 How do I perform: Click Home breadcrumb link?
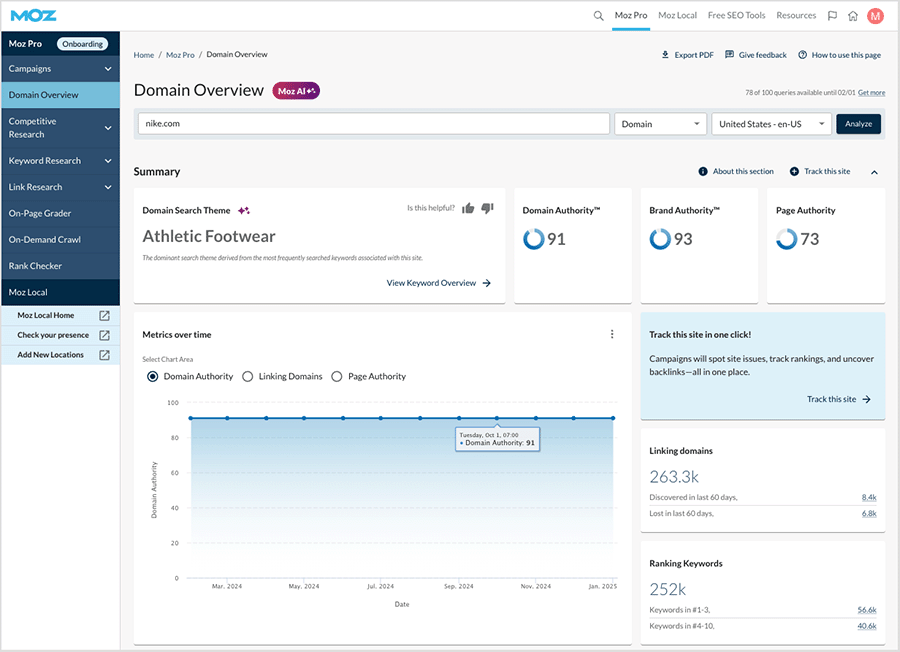143,55
